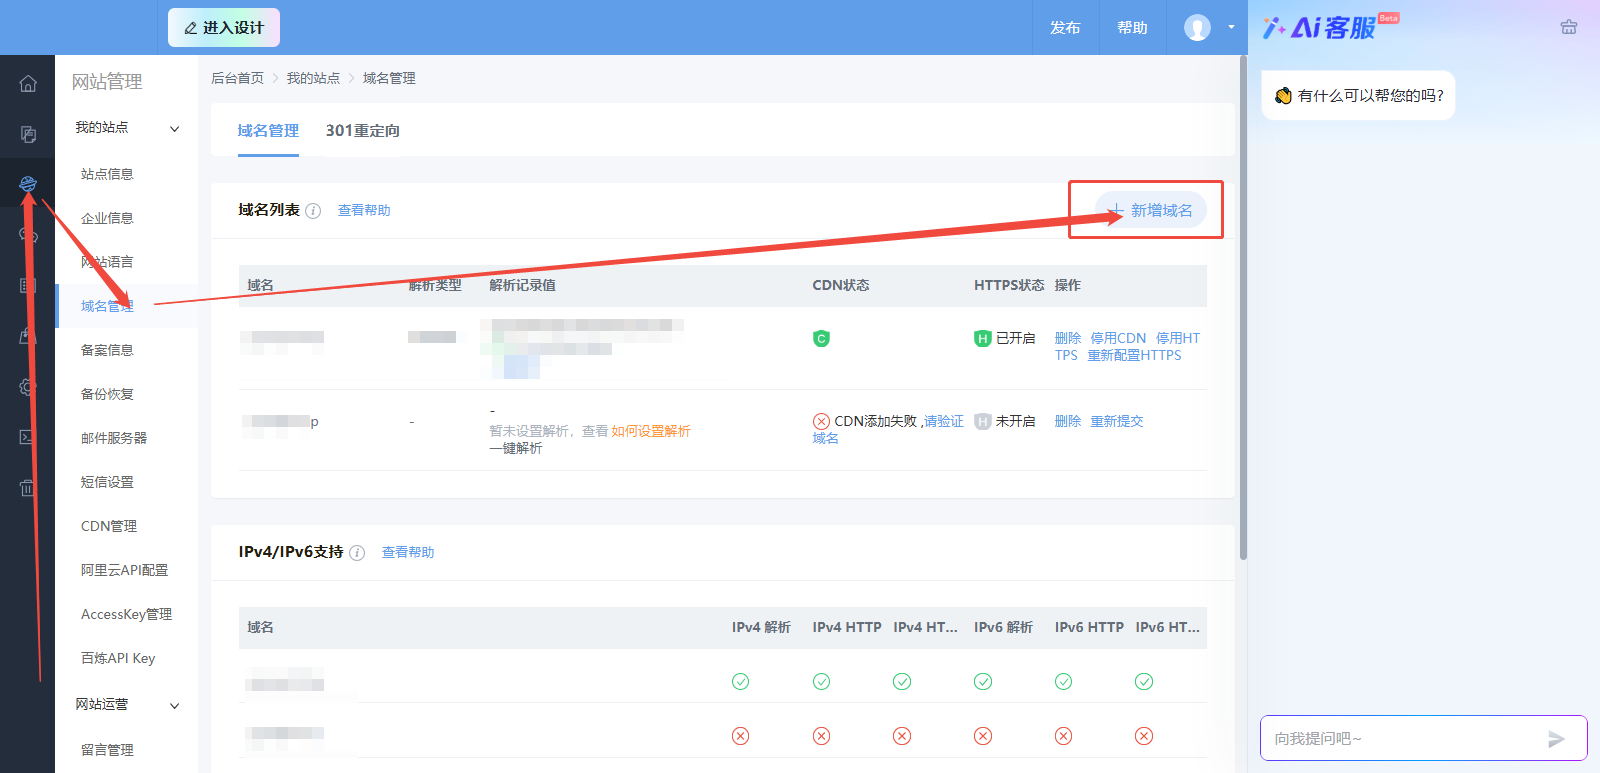Go to 后台首页 in the breadcrumb
1600x773 pixels.
pos(237,78)
